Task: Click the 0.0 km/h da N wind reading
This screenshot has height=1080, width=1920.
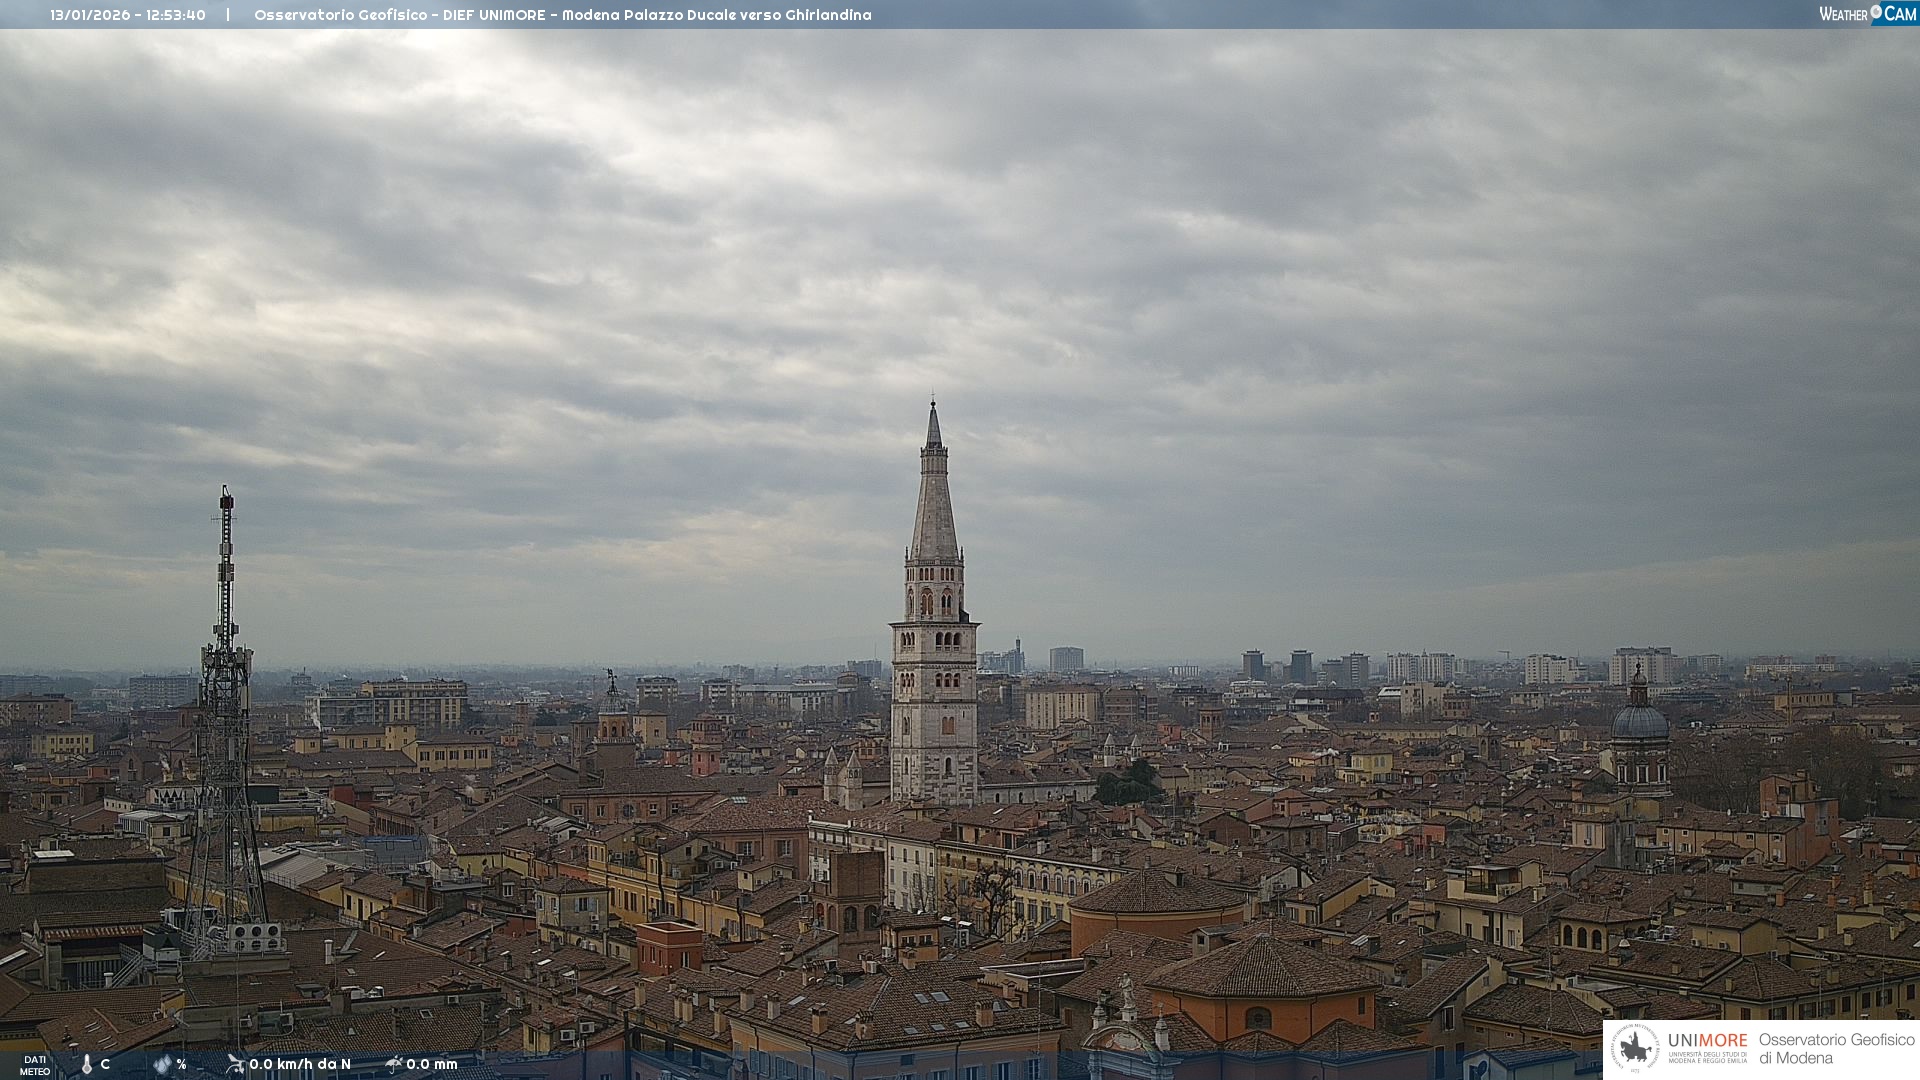Action: point(300,1064)
